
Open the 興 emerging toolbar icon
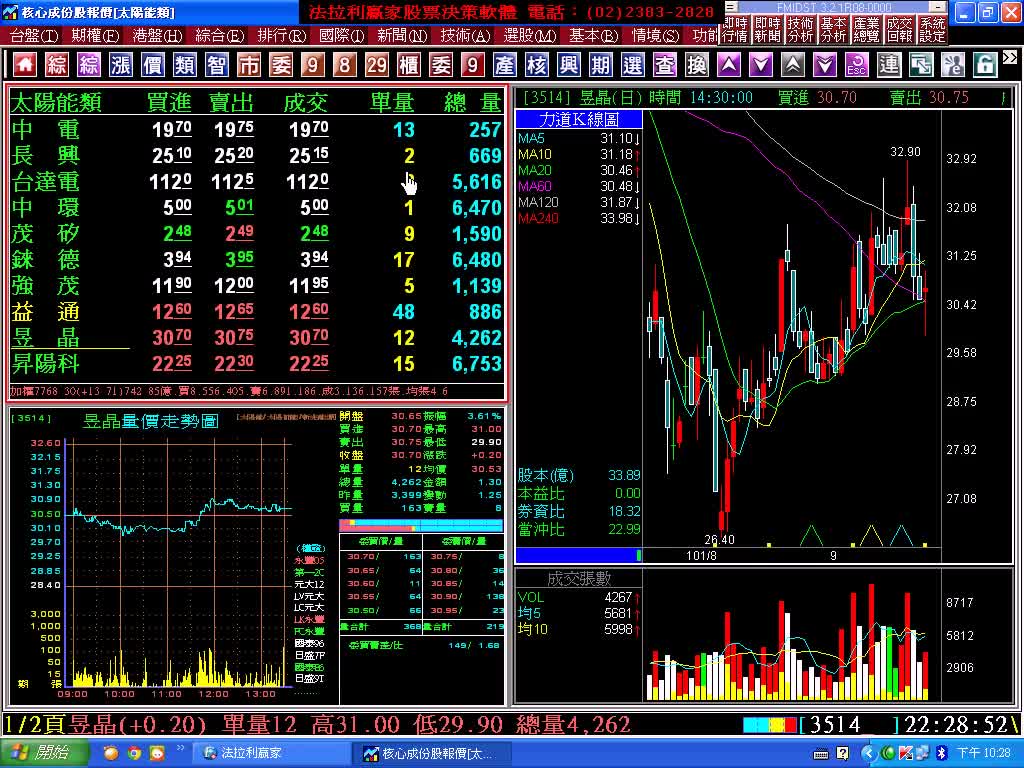click(x=569, y=65)
